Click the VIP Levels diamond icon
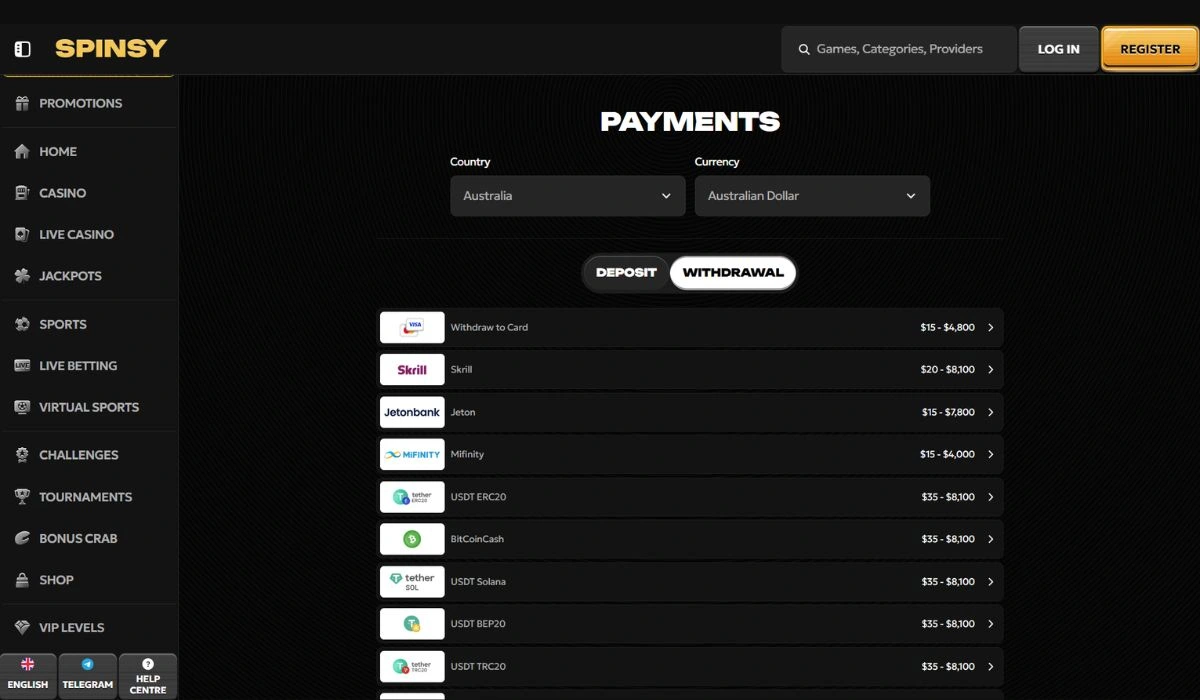Viewport: 1200px width, 700px height. point(22,628)
